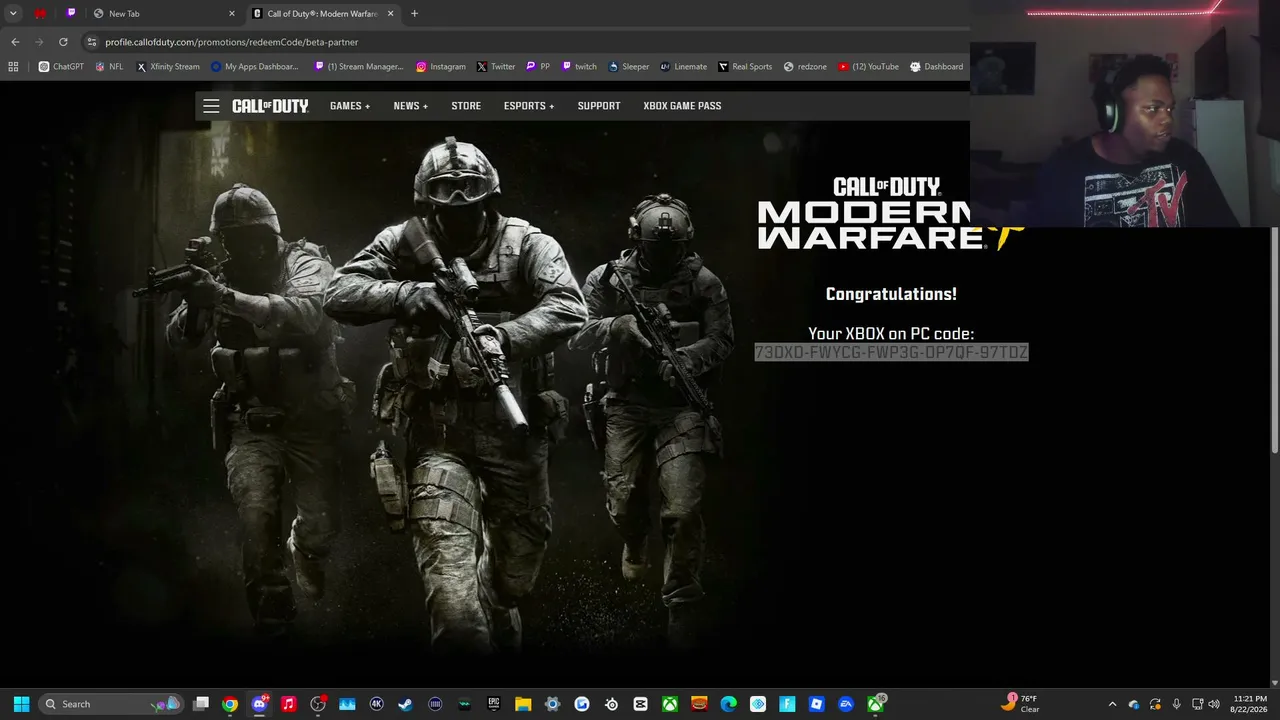
Task: Close the Call of Duty tab
Action: [391, 14]
